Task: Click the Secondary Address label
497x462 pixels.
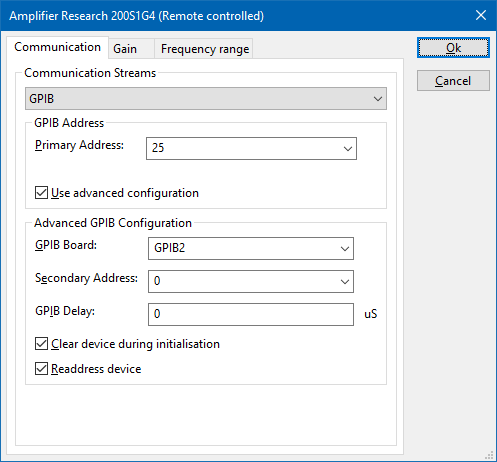Action: [x=86, y=278]
